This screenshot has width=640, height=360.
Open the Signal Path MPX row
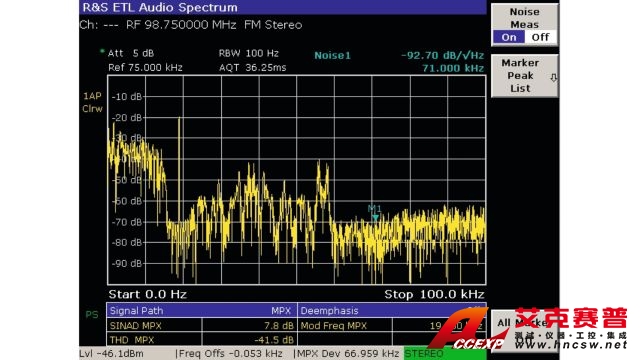point(202,311)
